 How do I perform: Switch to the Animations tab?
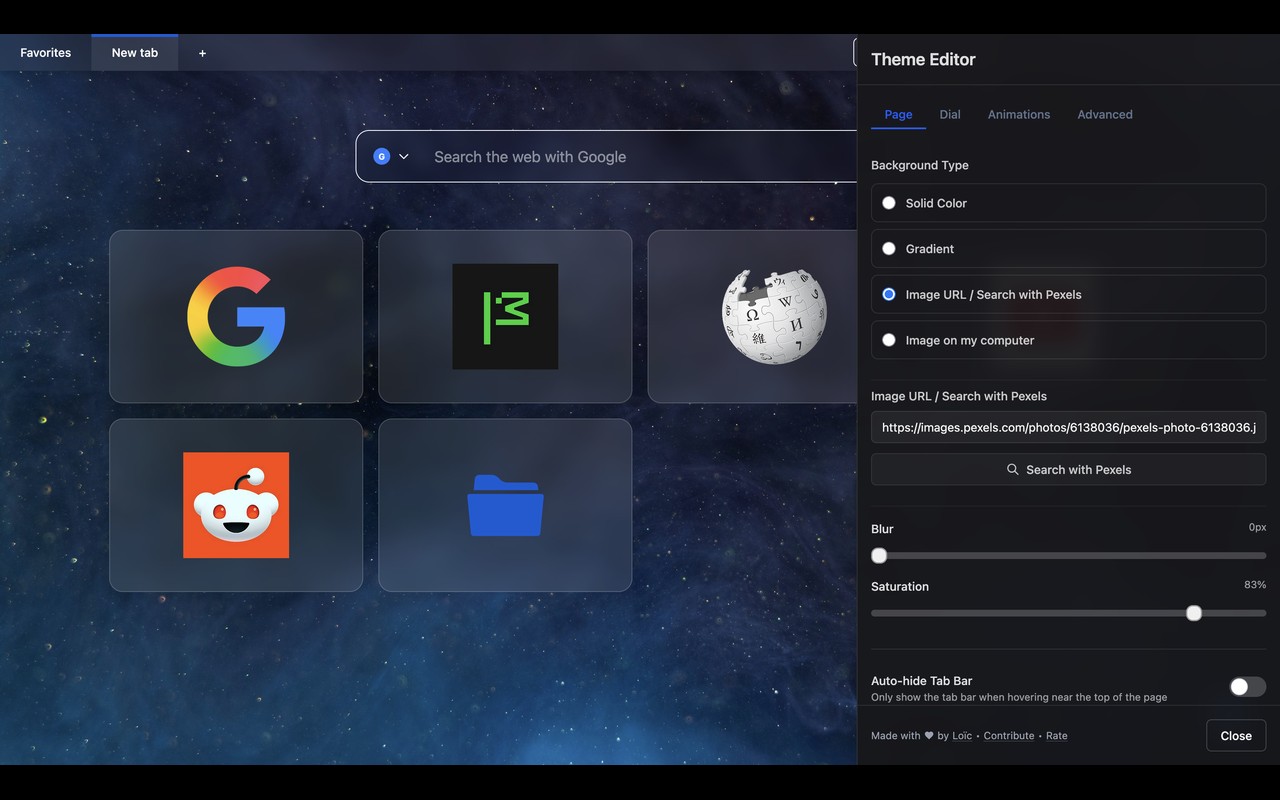[x=1019, y=114]
